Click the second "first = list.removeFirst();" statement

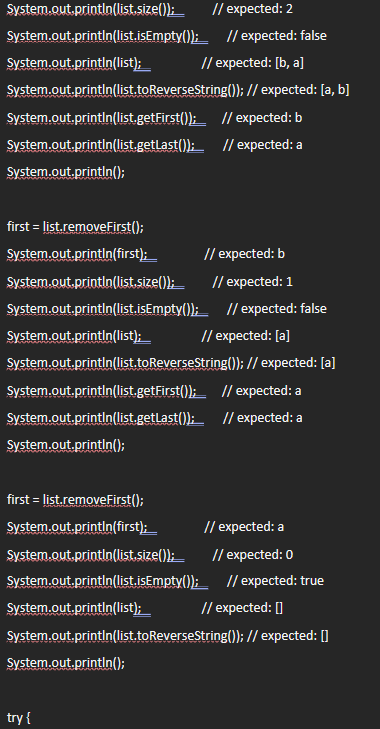[x=75, y=500]
